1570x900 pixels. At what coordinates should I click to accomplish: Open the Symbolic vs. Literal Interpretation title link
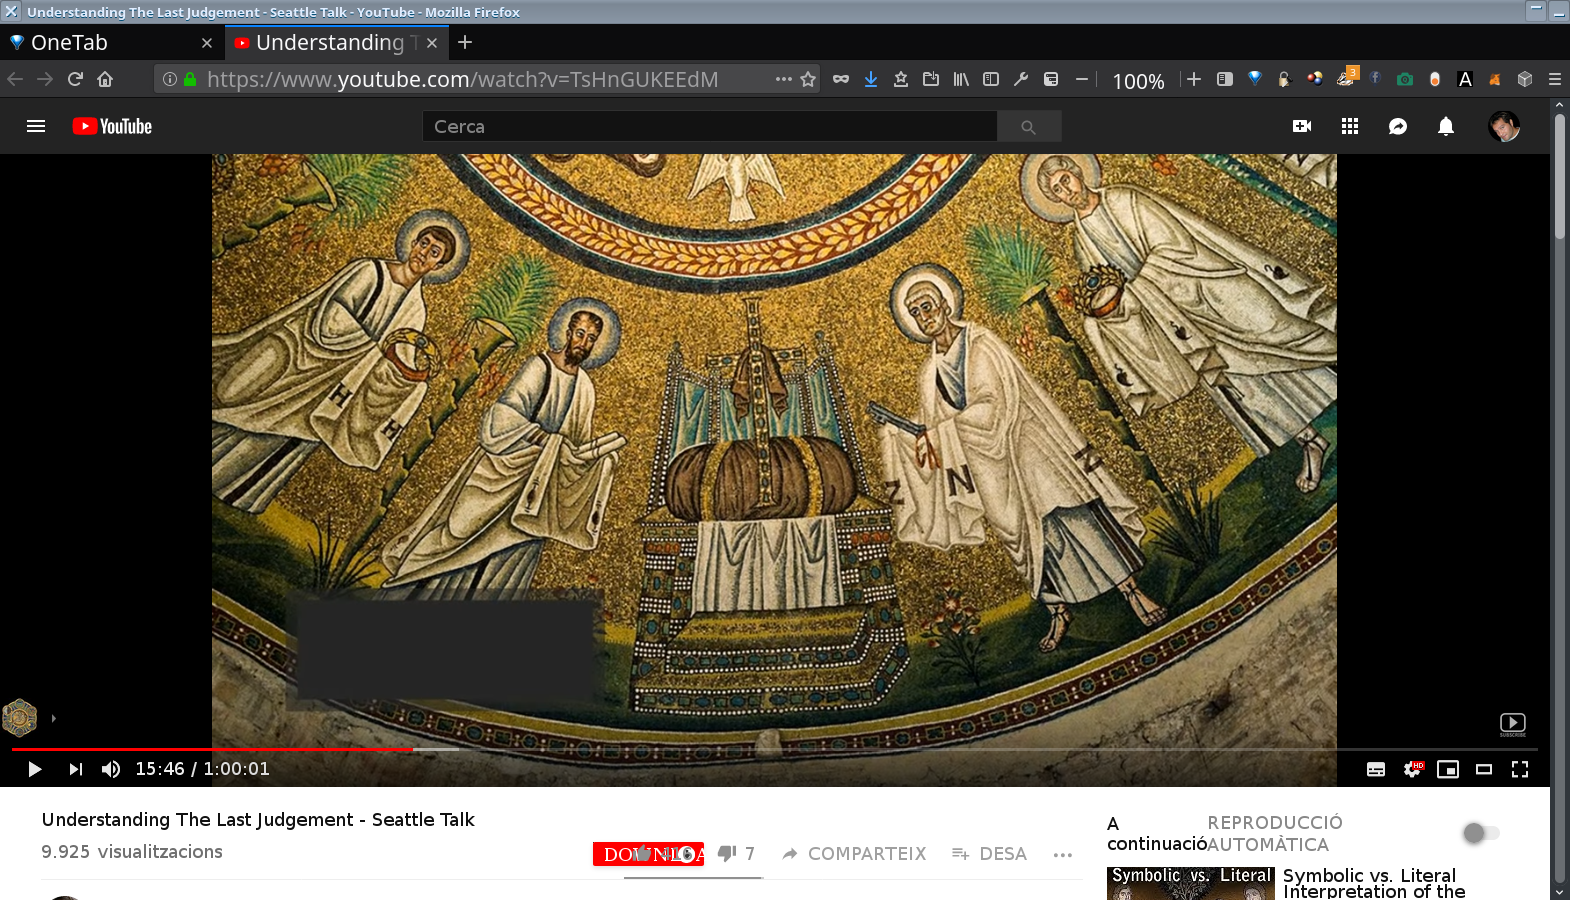[x=1374, y=883]
